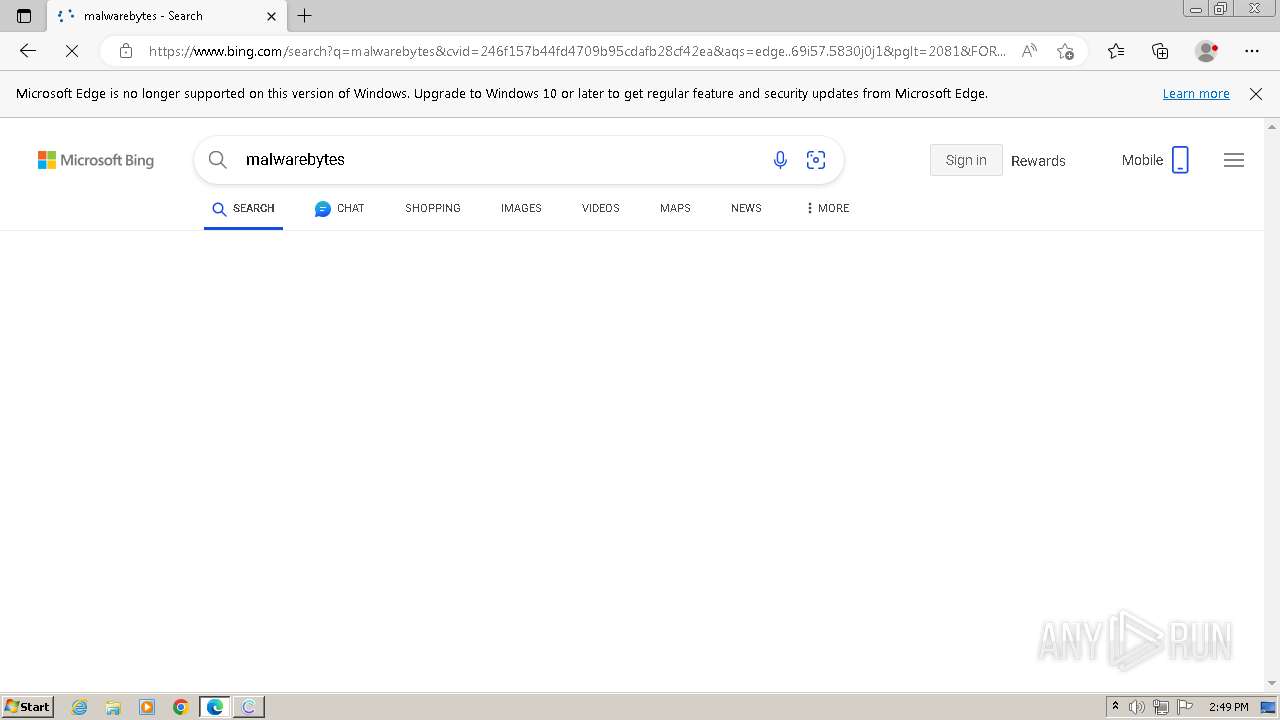Viewport: 1280px width, 720px height.
Task: Select the SEARCH results tab
Action: [243, 208]
